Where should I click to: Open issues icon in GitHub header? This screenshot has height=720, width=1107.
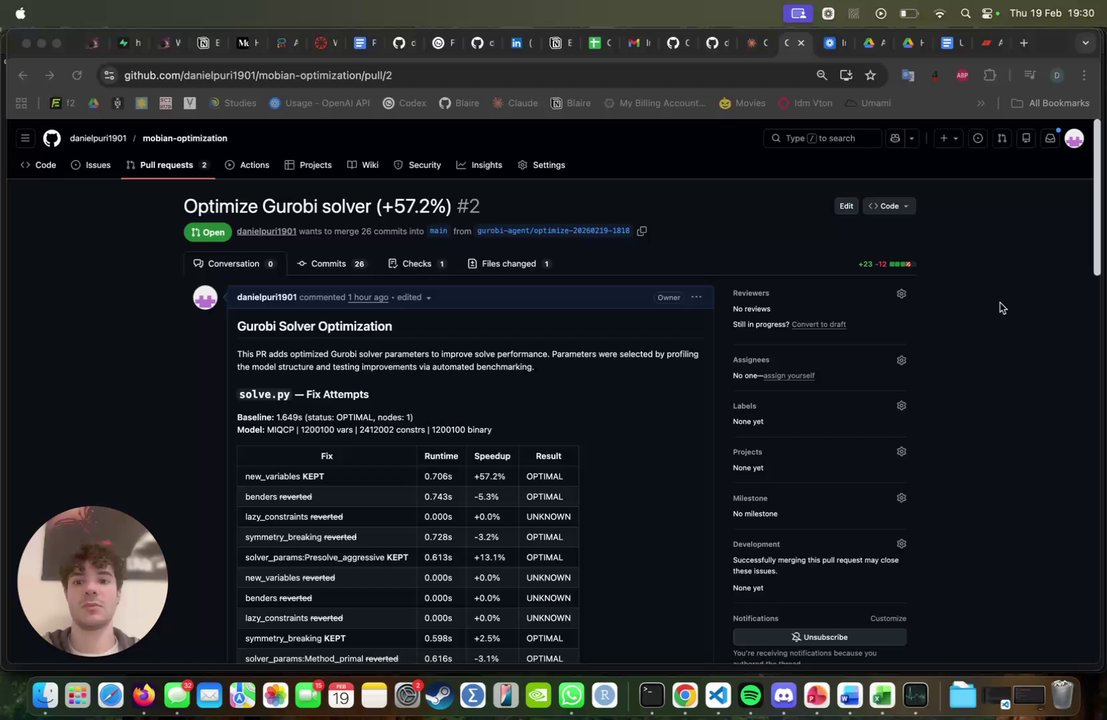(x=978, y=138)
